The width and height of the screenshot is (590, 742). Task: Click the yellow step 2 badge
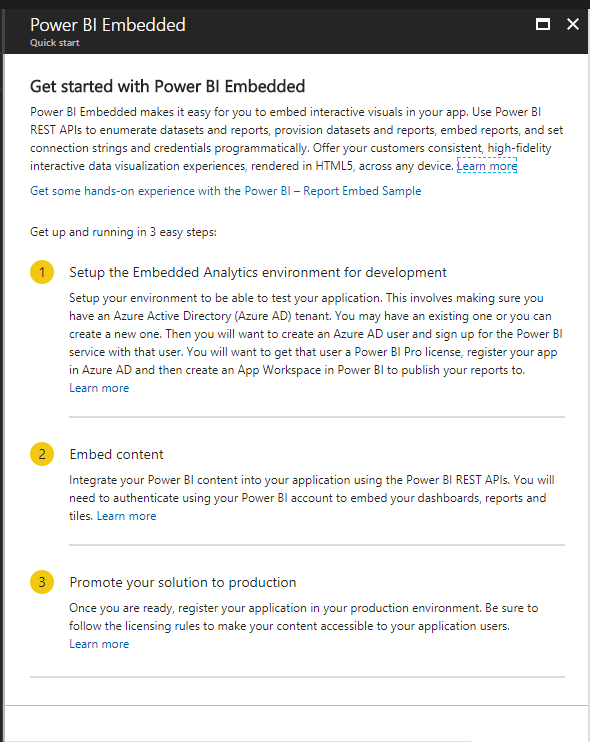[42, 454]
